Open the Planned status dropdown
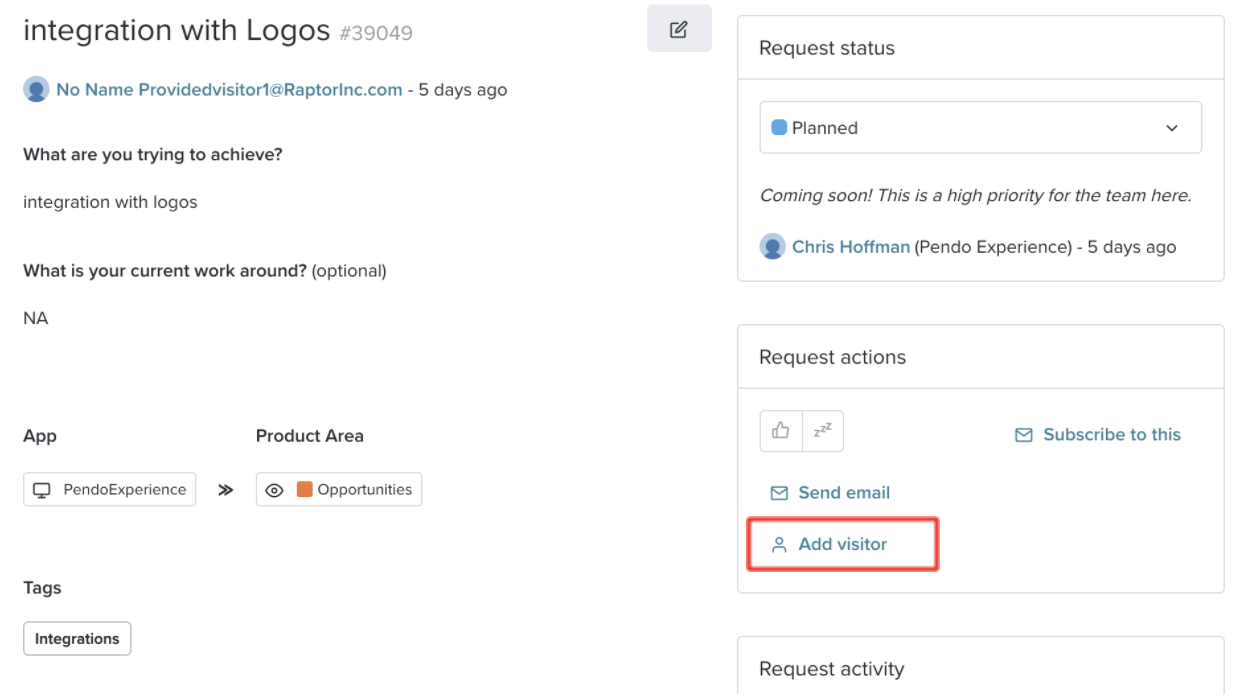 coord(980,128)
